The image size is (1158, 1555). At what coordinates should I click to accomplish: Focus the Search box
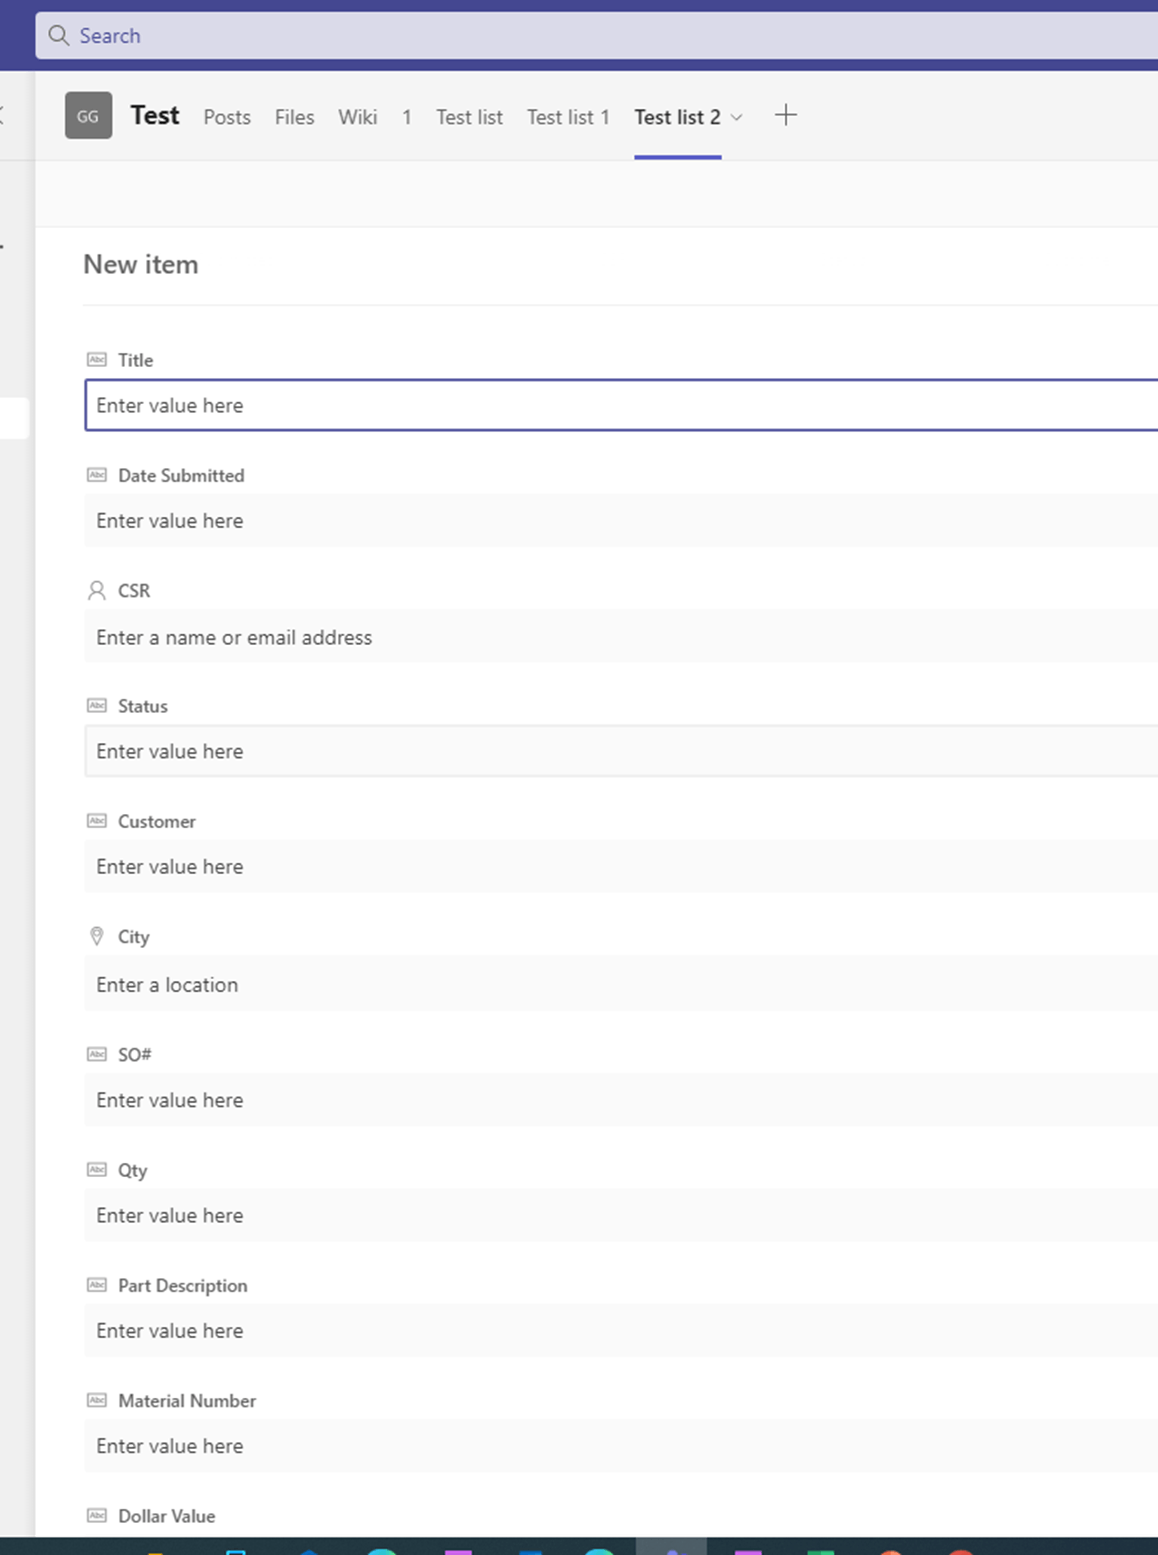point(597,36)
